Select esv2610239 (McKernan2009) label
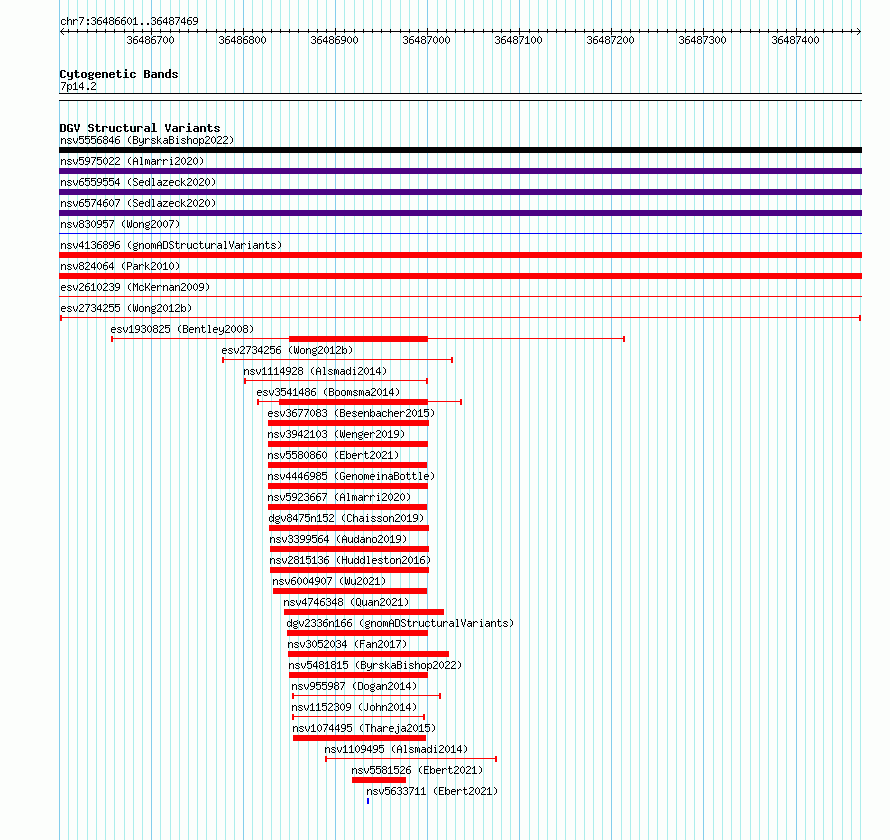The width and height of the screenshot is (890, 840). 135,287
